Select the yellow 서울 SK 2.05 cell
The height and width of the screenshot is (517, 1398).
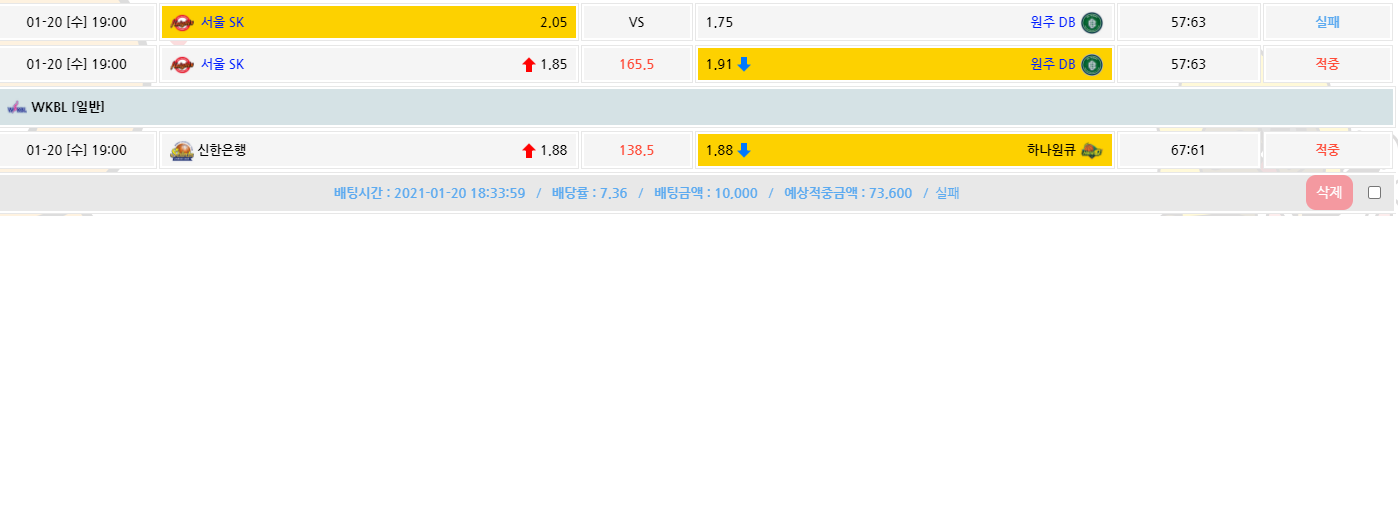tap(368, 22)
